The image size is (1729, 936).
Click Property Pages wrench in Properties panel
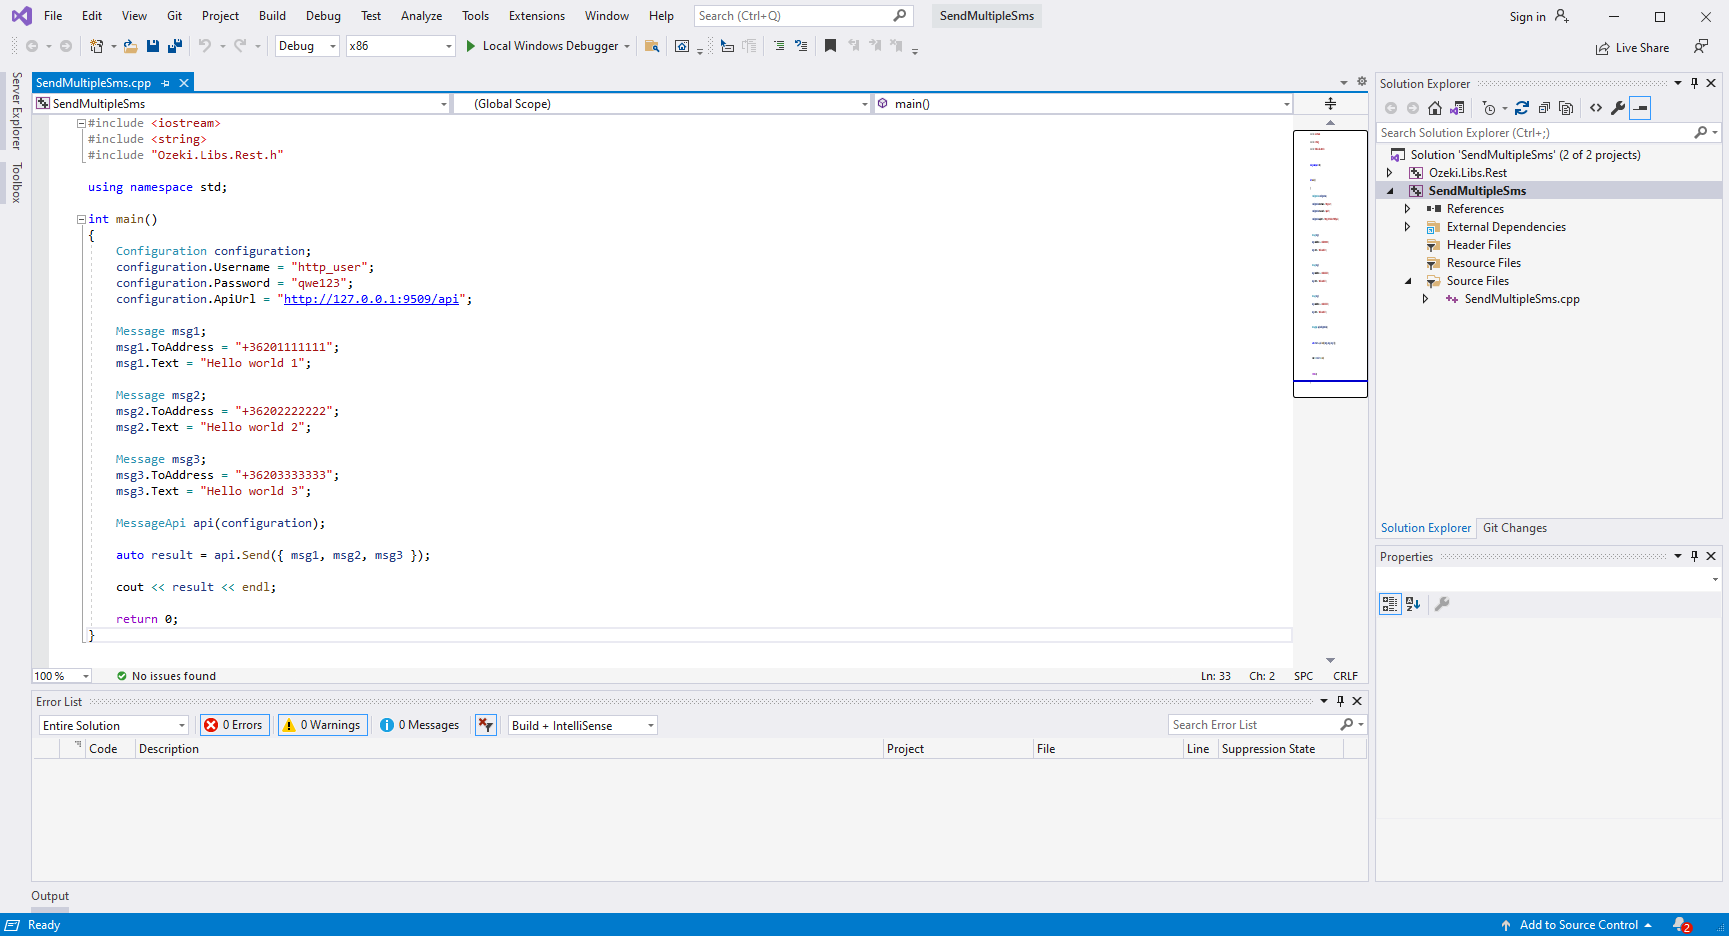(x=1442, y=604)
